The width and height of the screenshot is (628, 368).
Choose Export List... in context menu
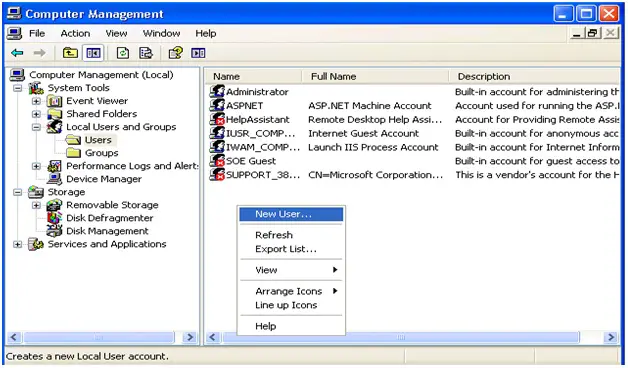pyautogui.click(x=291, y=249)
